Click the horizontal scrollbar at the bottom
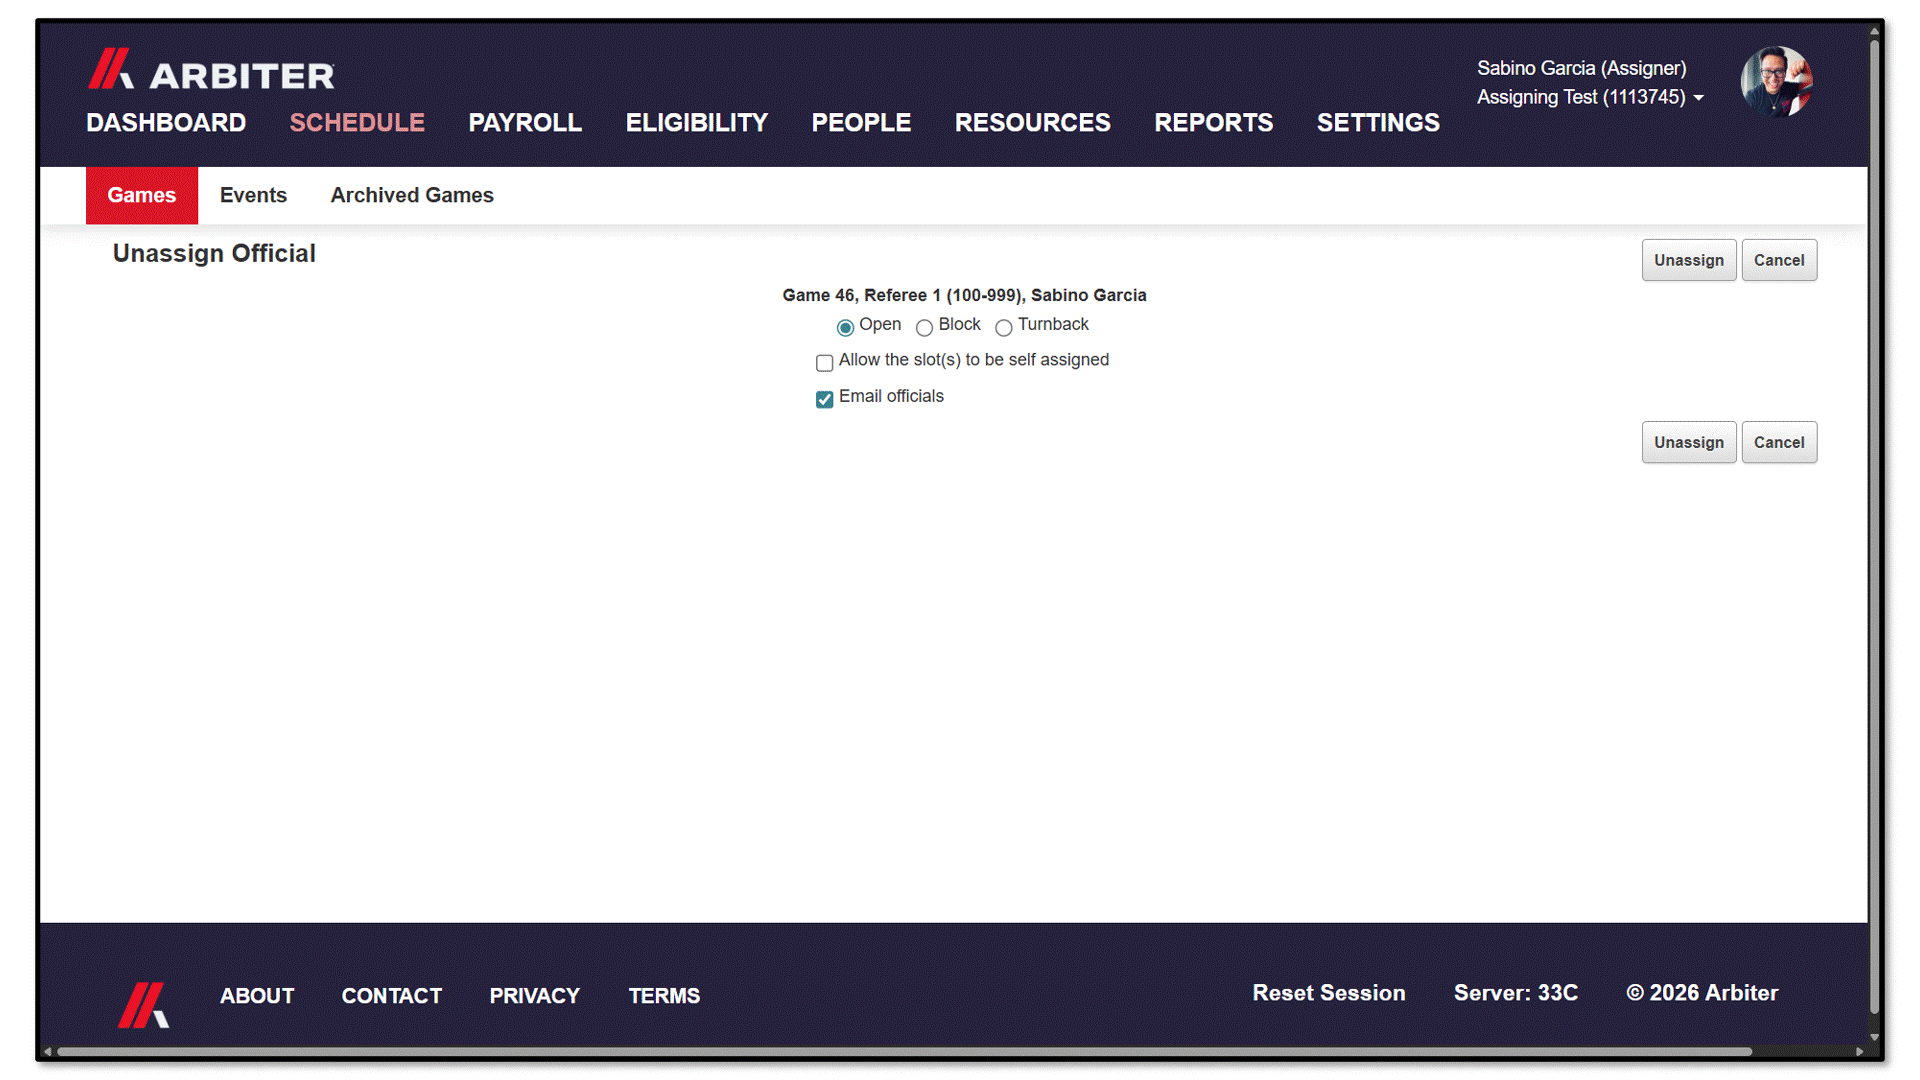This screenshot has width=1920, height=1080. pos(904,1051)
